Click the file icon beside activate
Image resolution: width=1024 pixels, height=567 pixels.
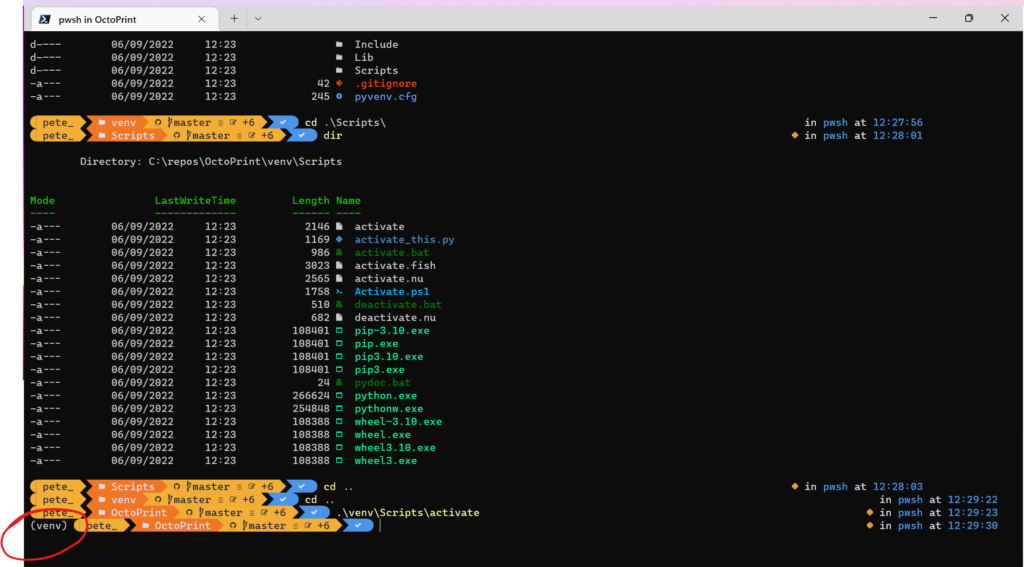point(339,227)
